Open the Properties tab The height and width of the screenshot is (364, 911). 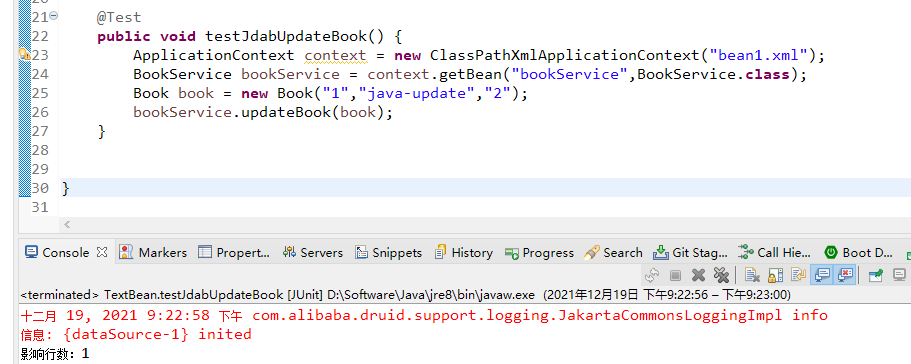(234, 253)
